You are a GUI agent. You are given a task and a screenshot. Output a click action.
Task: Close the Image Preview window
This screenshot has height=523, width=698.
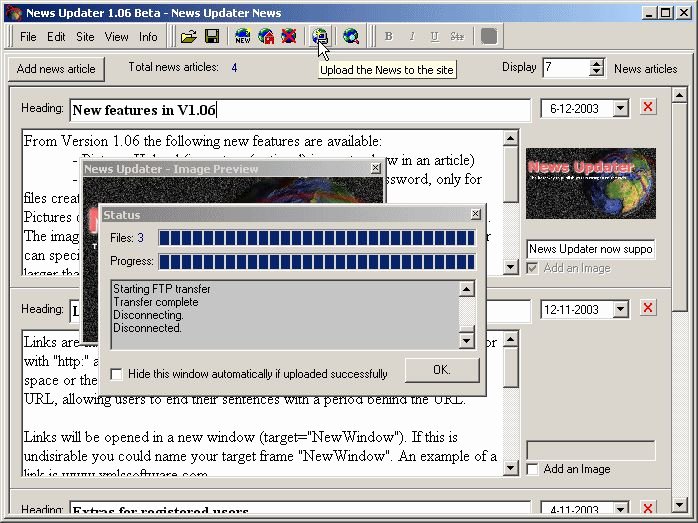376,168
